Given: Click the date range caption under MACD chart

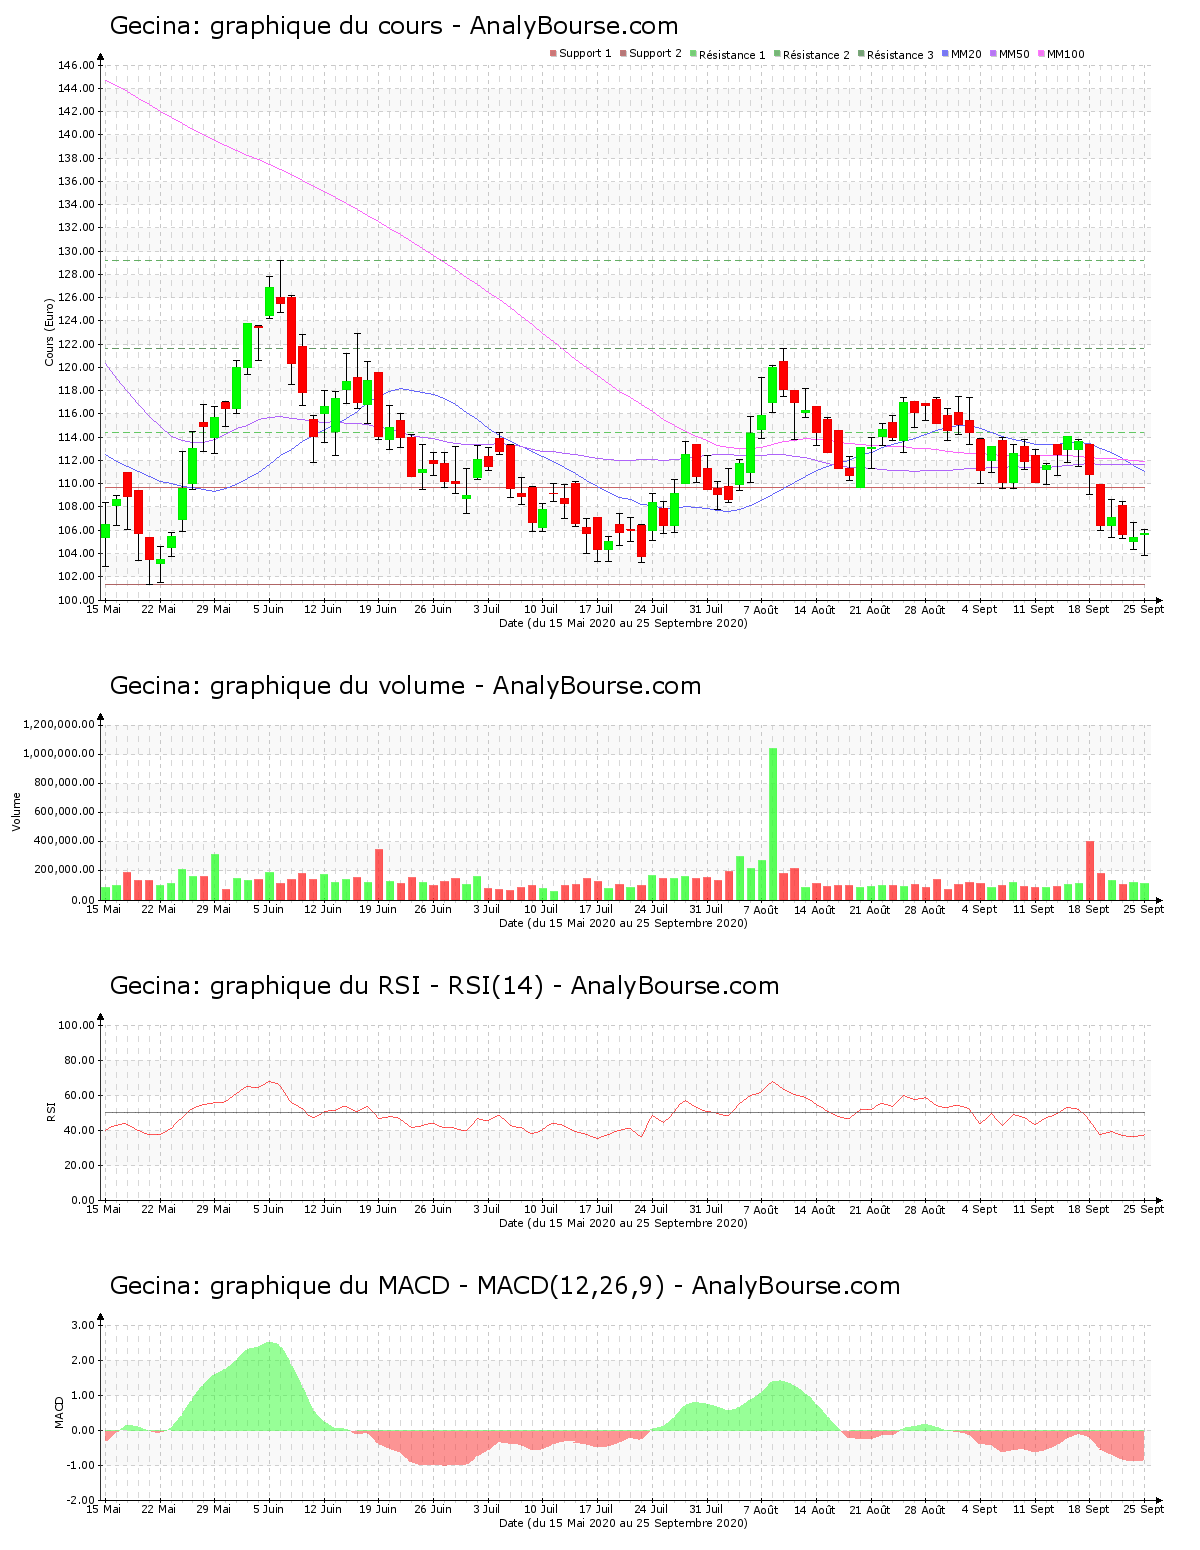Looking at the screenshot, I should click(623, 1523).
